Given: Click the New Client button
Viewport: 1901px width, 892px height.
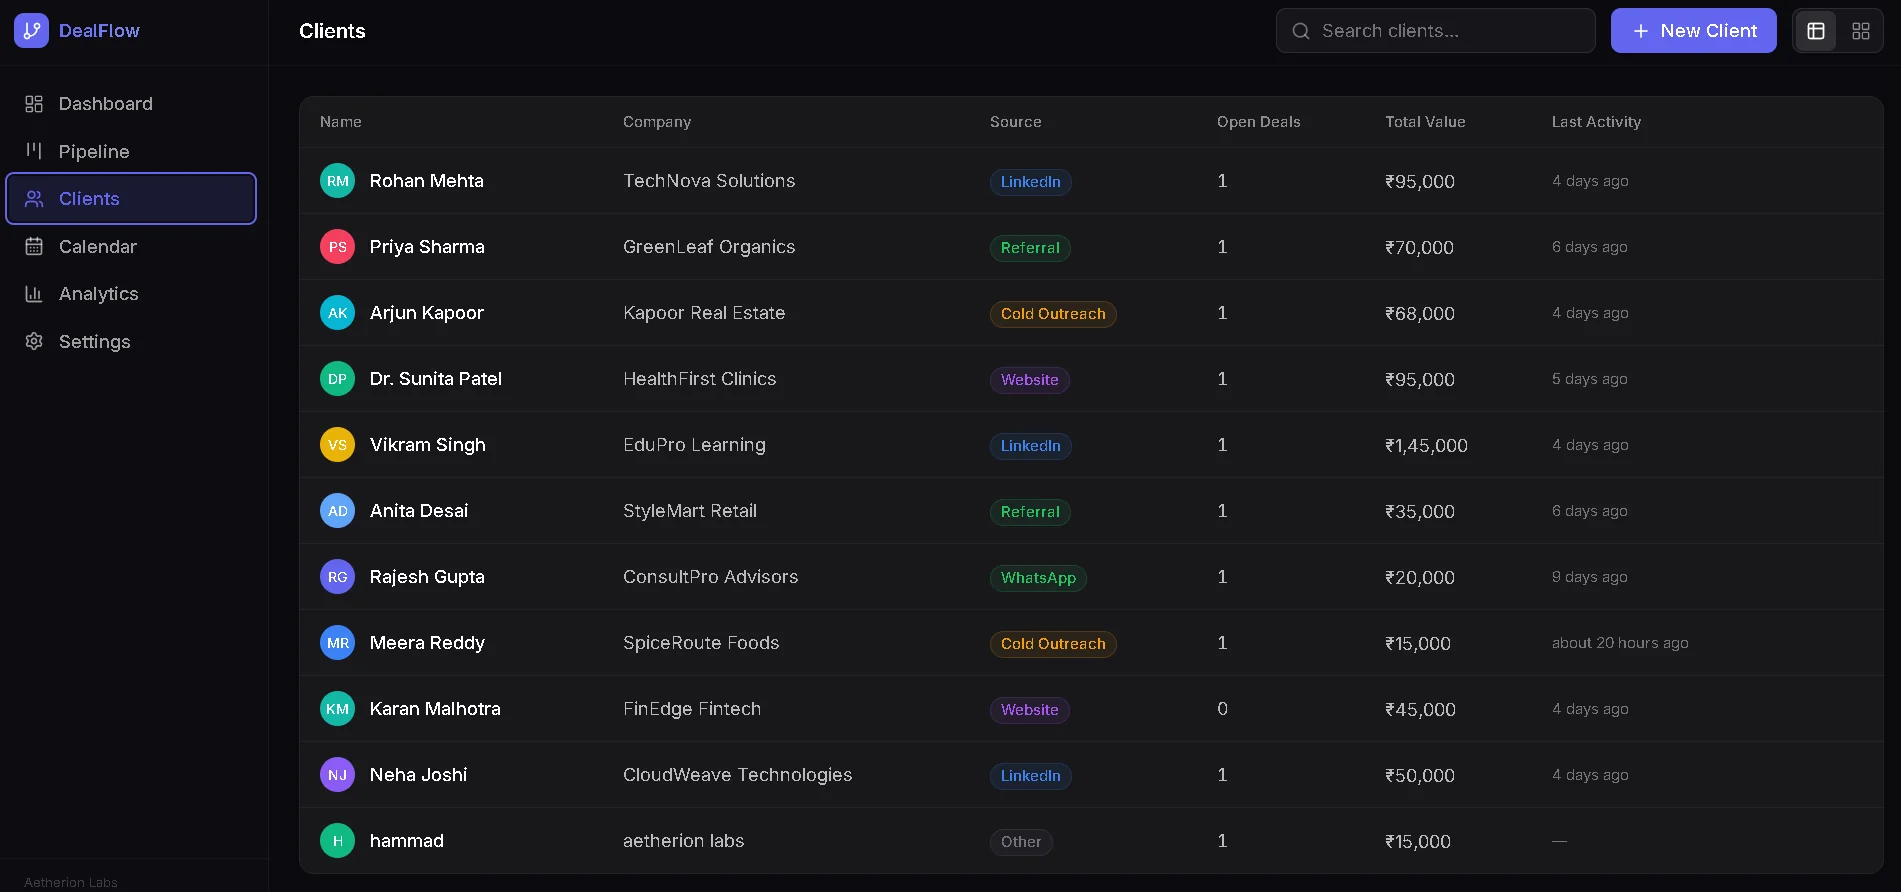Looking at the screenshot, I should click(x=1693, y=31).
